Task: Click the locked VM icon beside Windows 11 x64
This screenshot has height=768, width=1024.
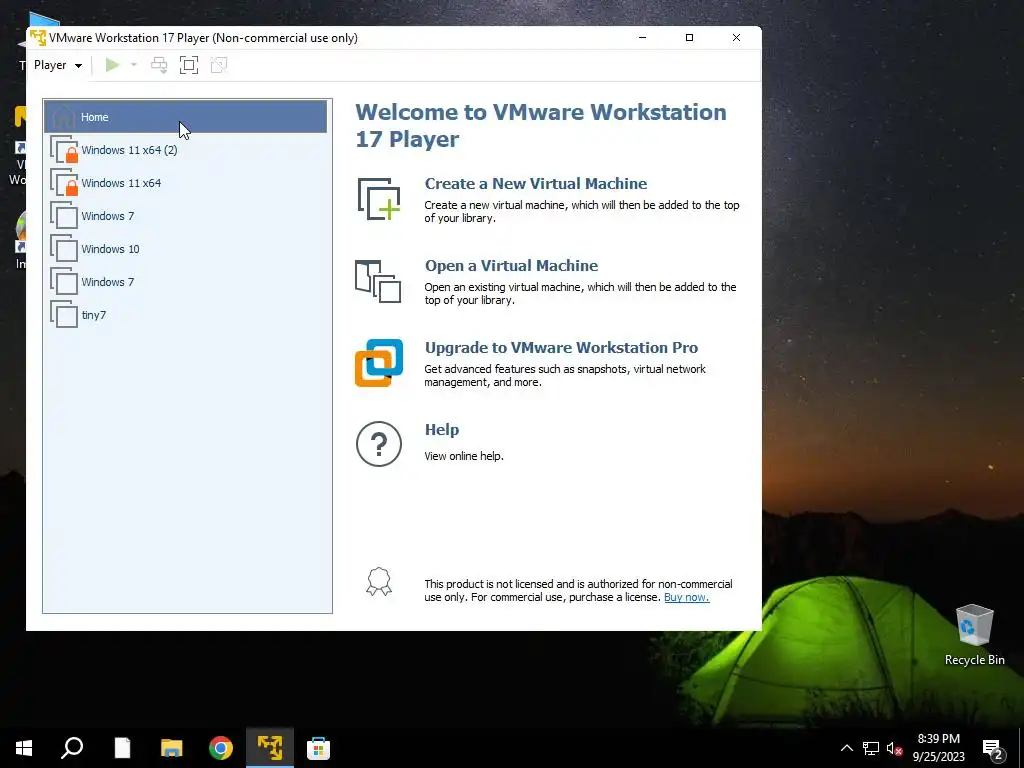Action: coord(64,182)
